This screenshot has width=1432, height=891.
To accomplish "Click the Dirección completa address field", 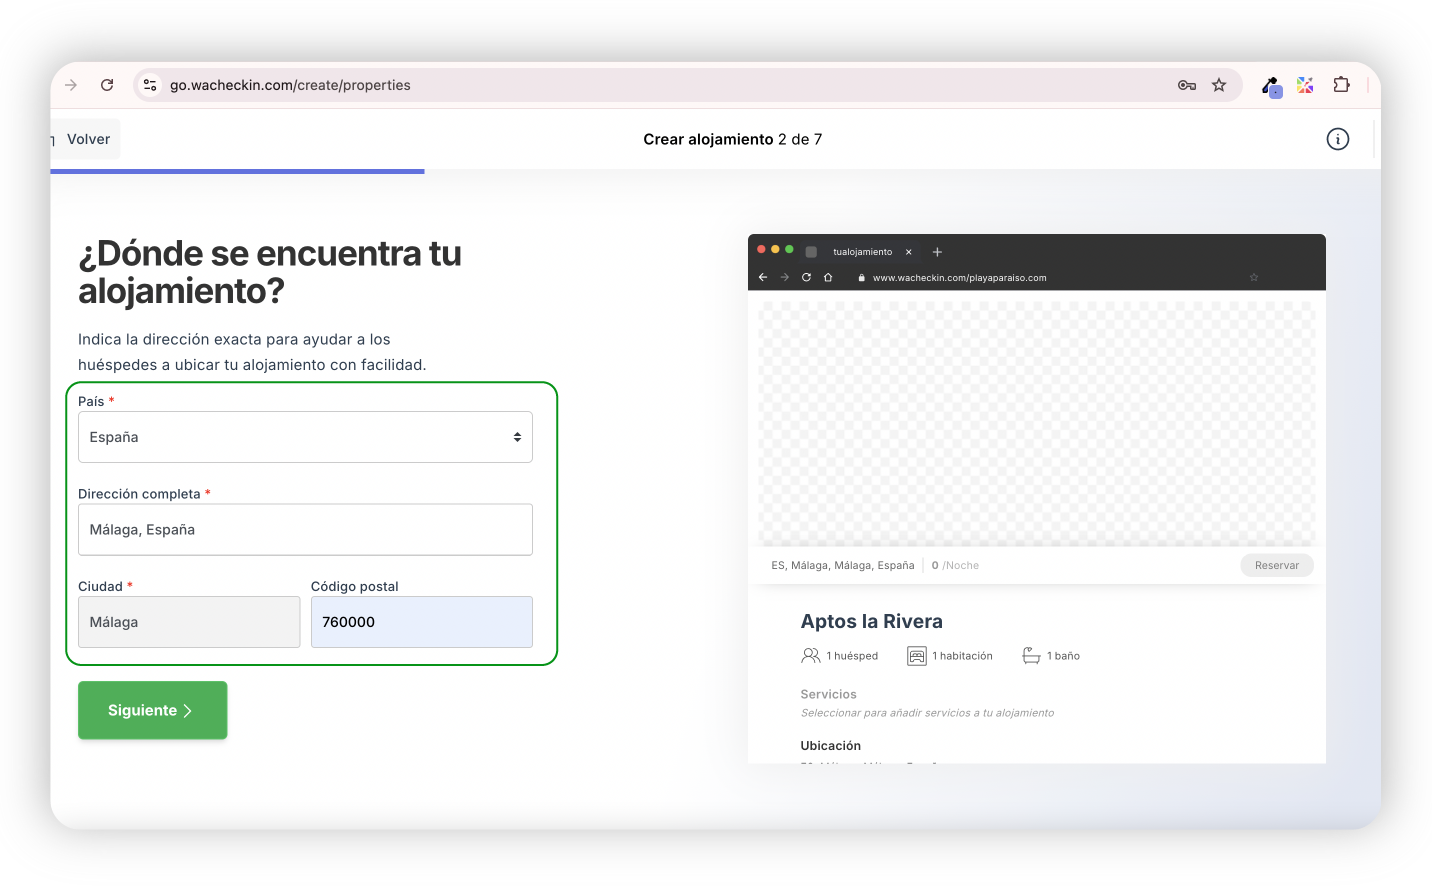I will point(305,530).
